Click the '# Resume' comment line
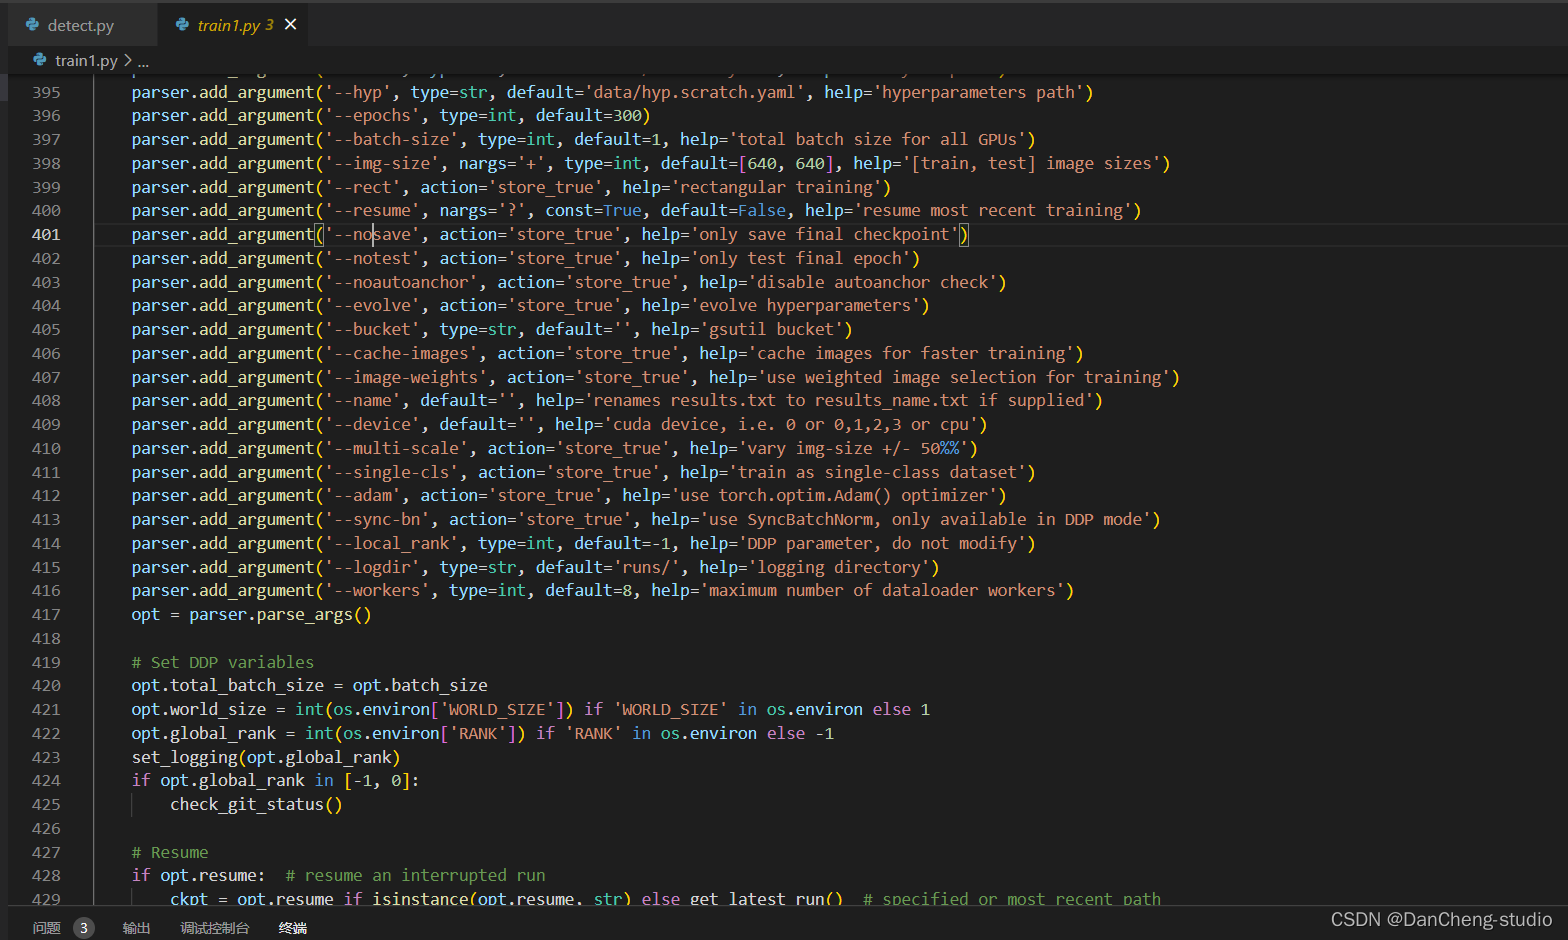The width and height of the screenshot is (1568, 940). point(170,853)
